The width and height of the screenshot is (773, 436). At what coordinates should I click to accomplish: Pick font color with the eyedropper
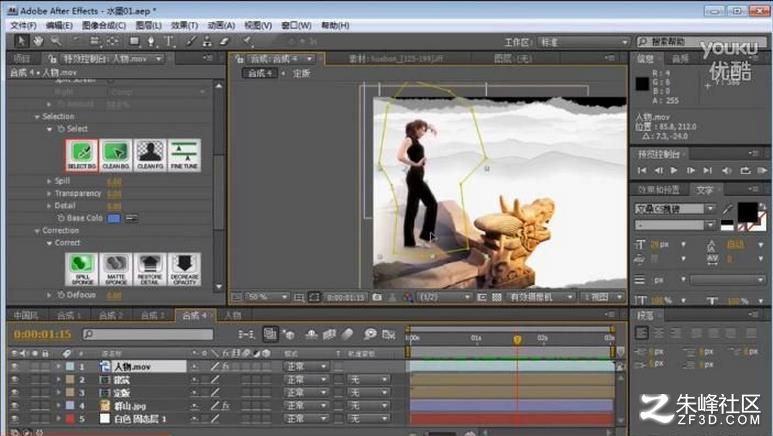[728, 209]
